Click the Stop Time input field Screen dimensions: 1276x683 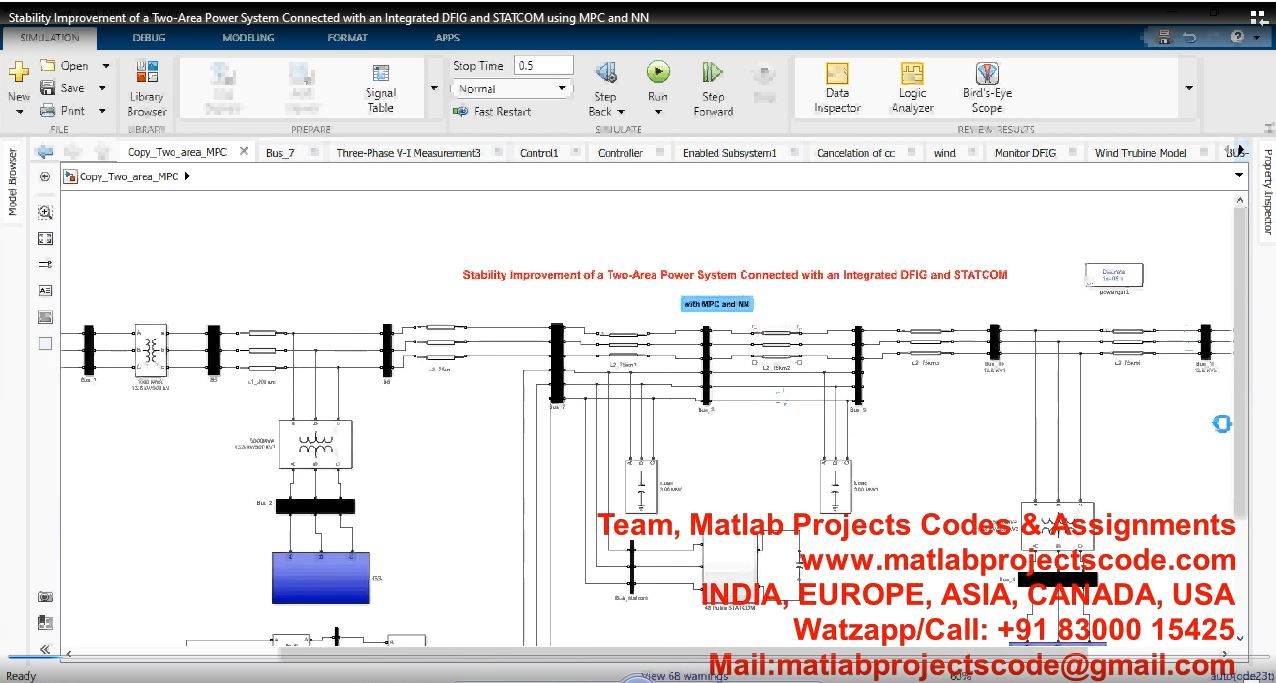(x=543, y=65)
